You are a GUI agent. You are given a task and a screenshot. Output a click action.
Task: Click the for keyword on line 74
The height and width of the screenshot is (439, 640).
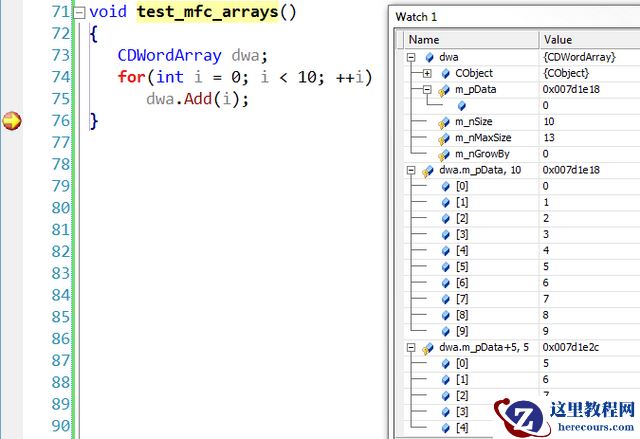click(x=132, y=77)
